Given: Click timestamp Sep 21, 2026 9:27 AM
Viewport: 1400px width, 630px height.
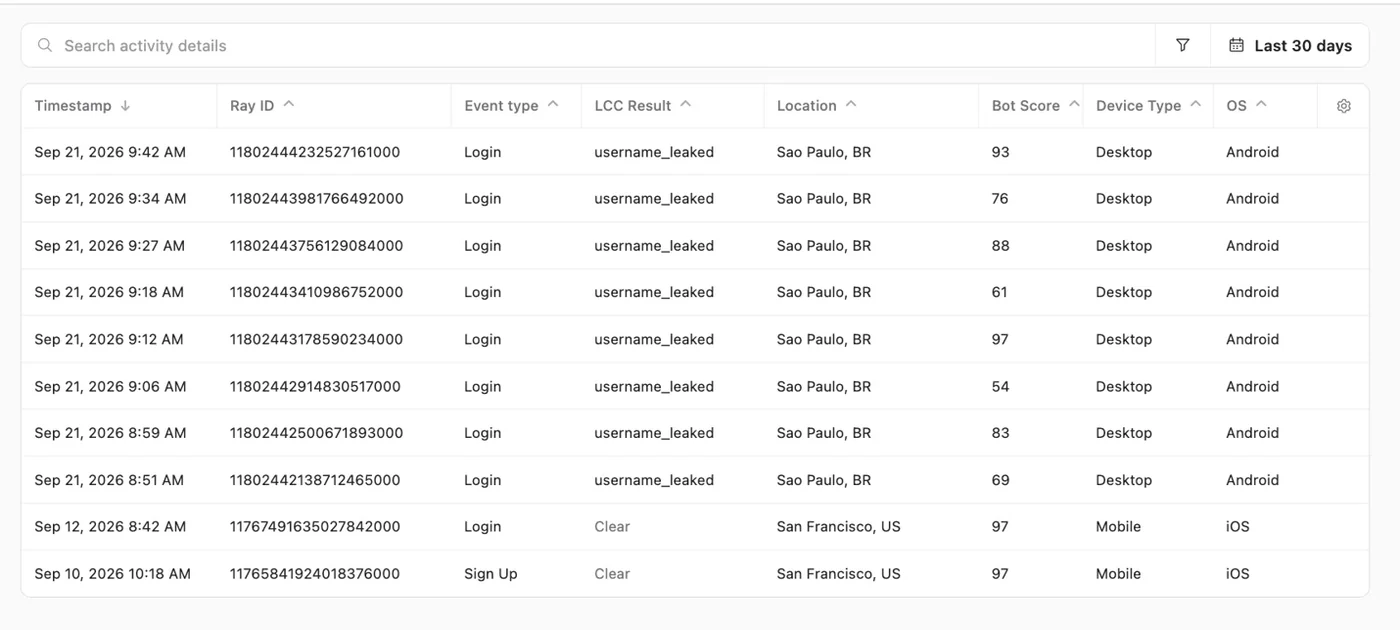Looking at the screenshot, I should [x=110, y=246].
